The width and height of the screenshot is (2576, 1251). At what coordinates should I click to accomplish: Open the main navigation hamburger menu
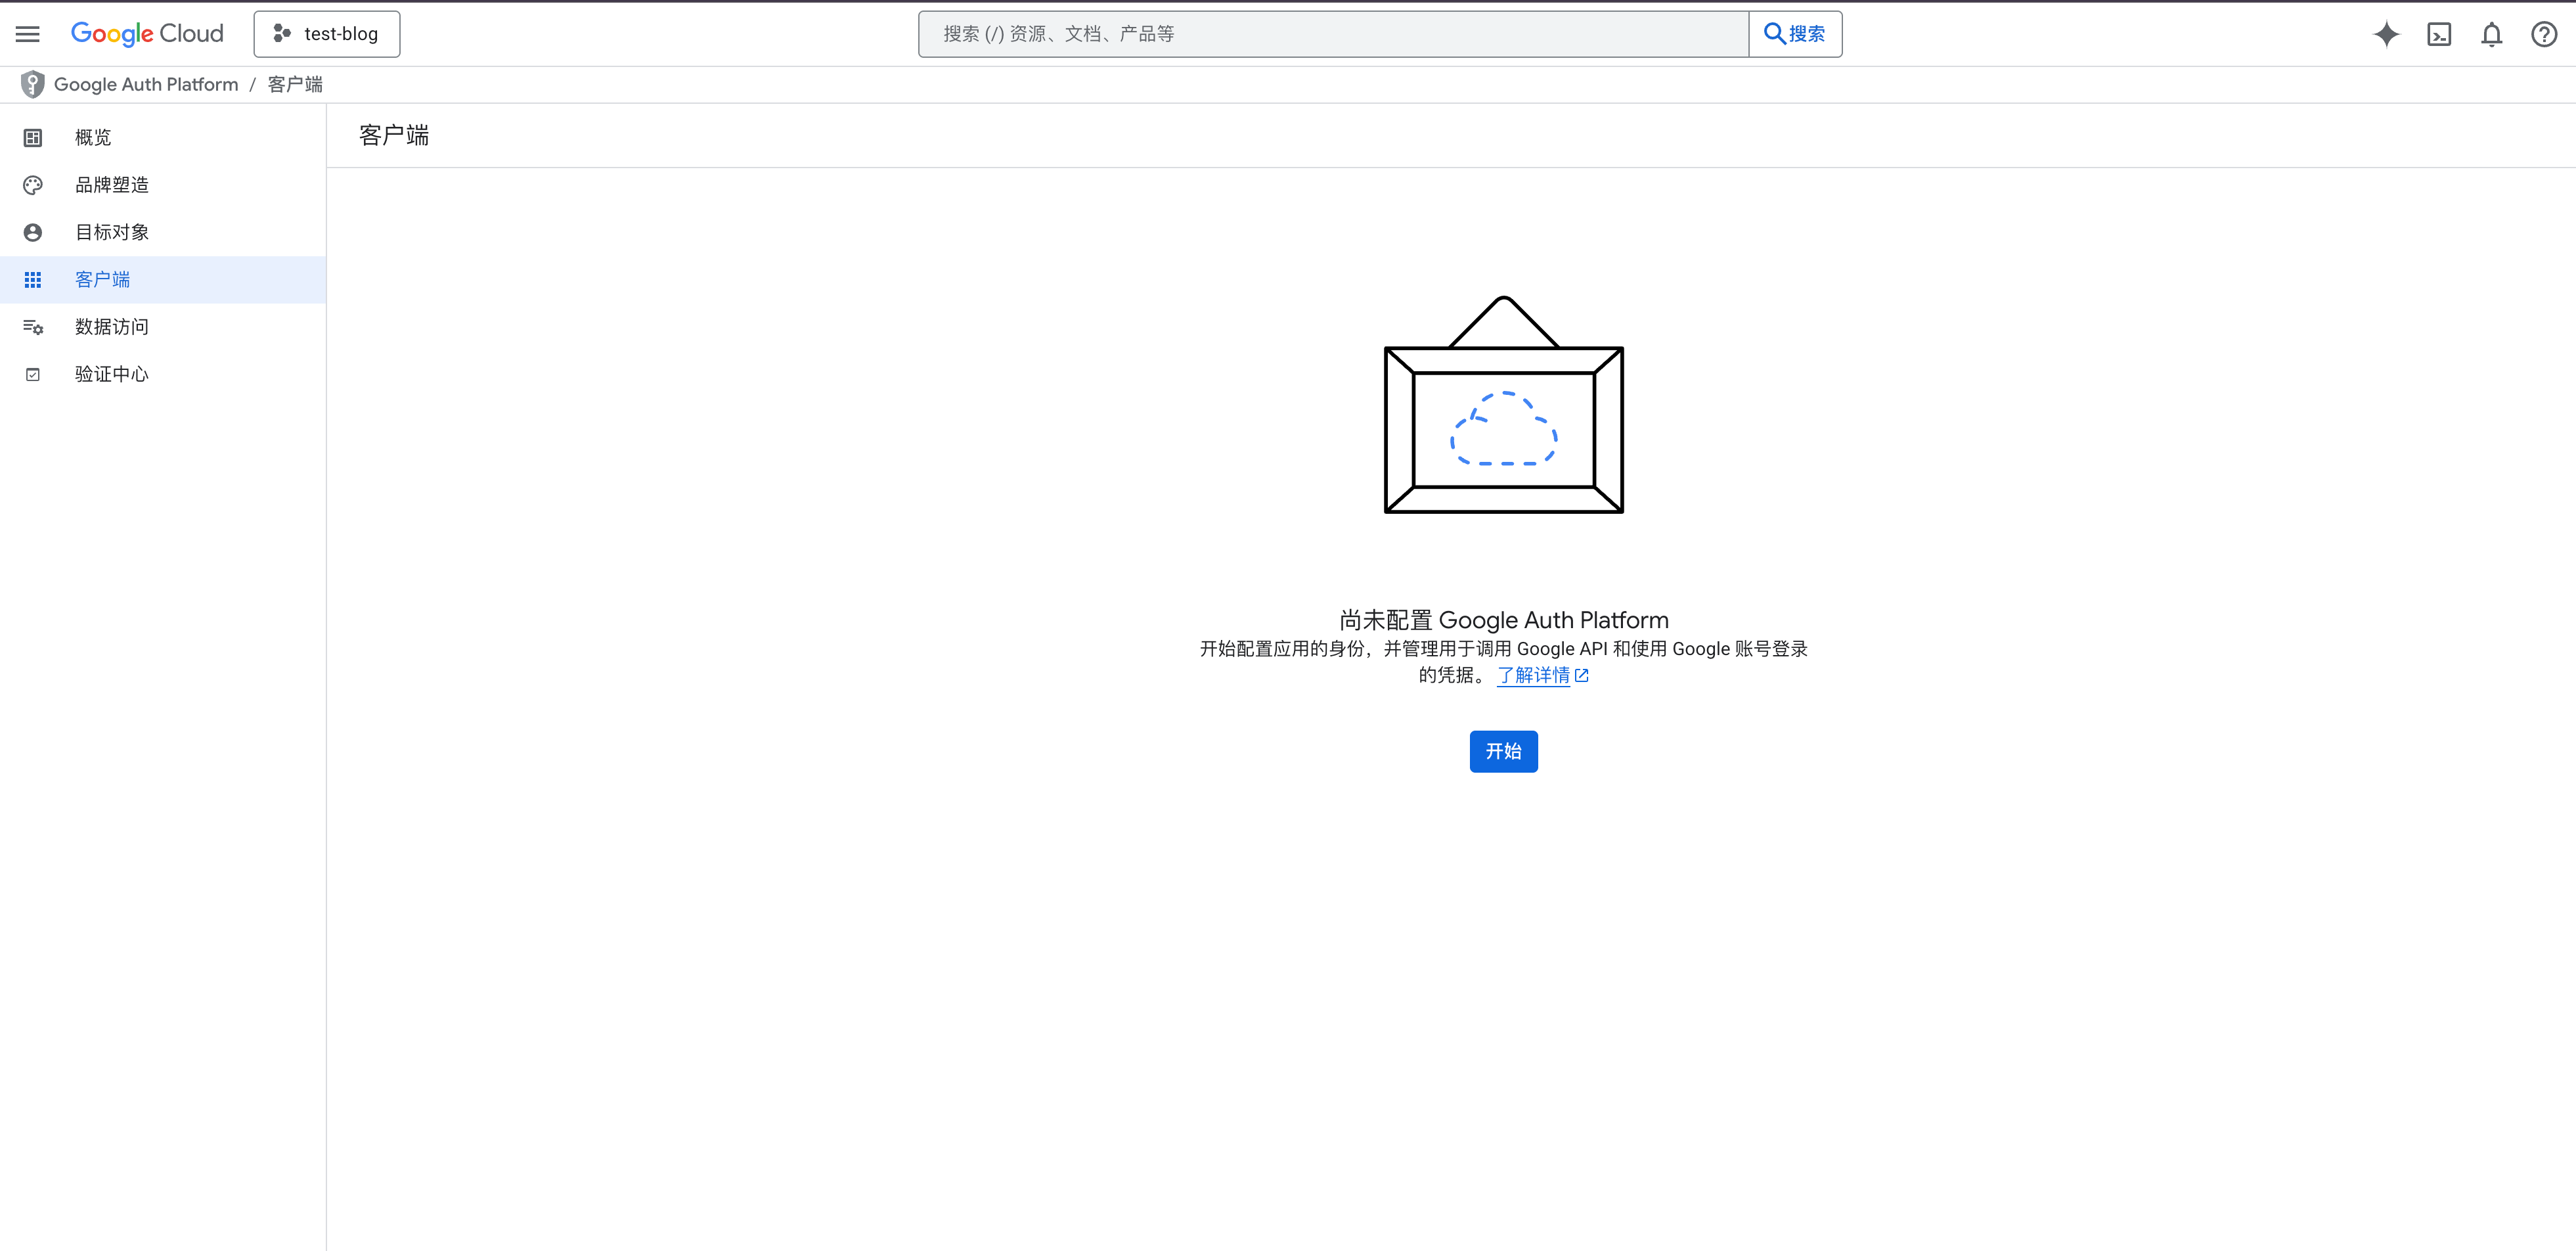pyautogui.click(x=28, y=34)
